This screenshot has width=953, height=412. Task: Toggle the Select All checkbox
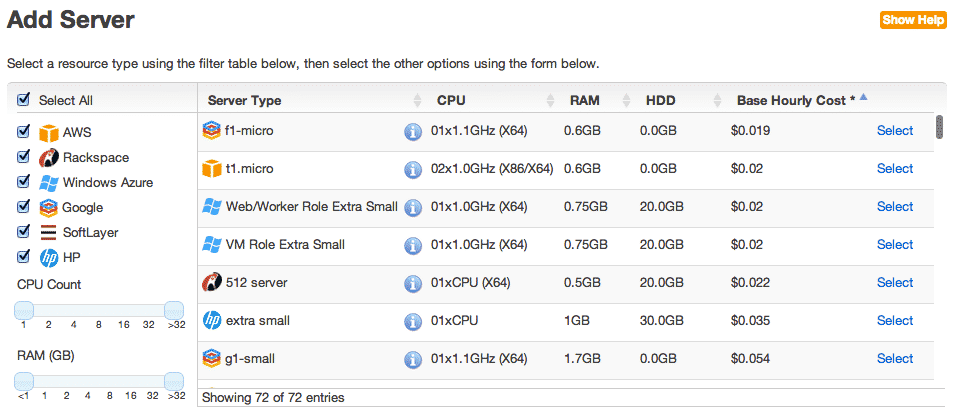pos(24,100)
